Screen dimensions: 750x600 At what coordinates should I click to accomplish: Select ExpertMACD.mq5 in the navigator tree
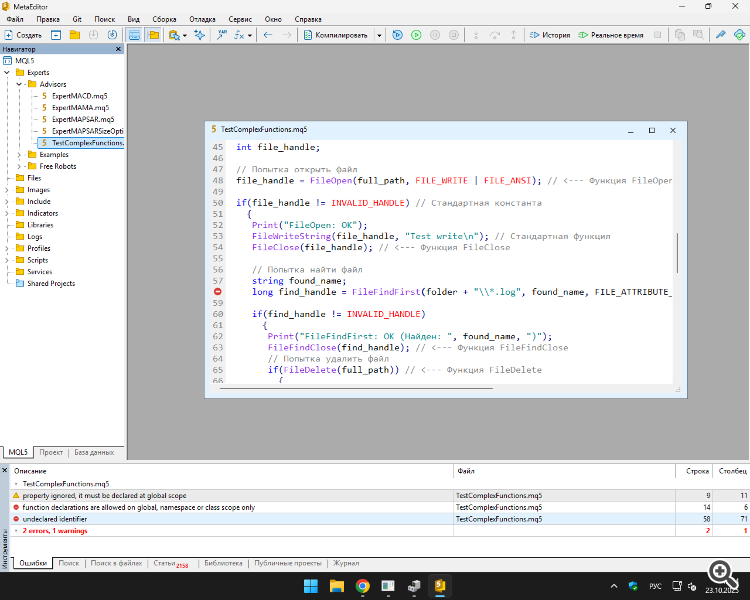pos(79,96)
